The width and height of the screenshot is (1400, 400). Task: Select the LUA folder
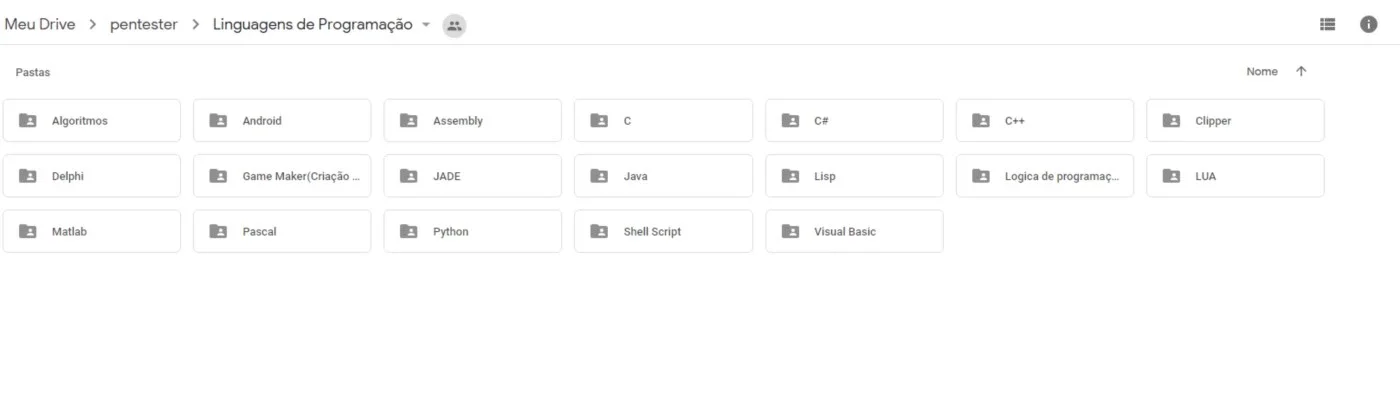coord(1235,176)
